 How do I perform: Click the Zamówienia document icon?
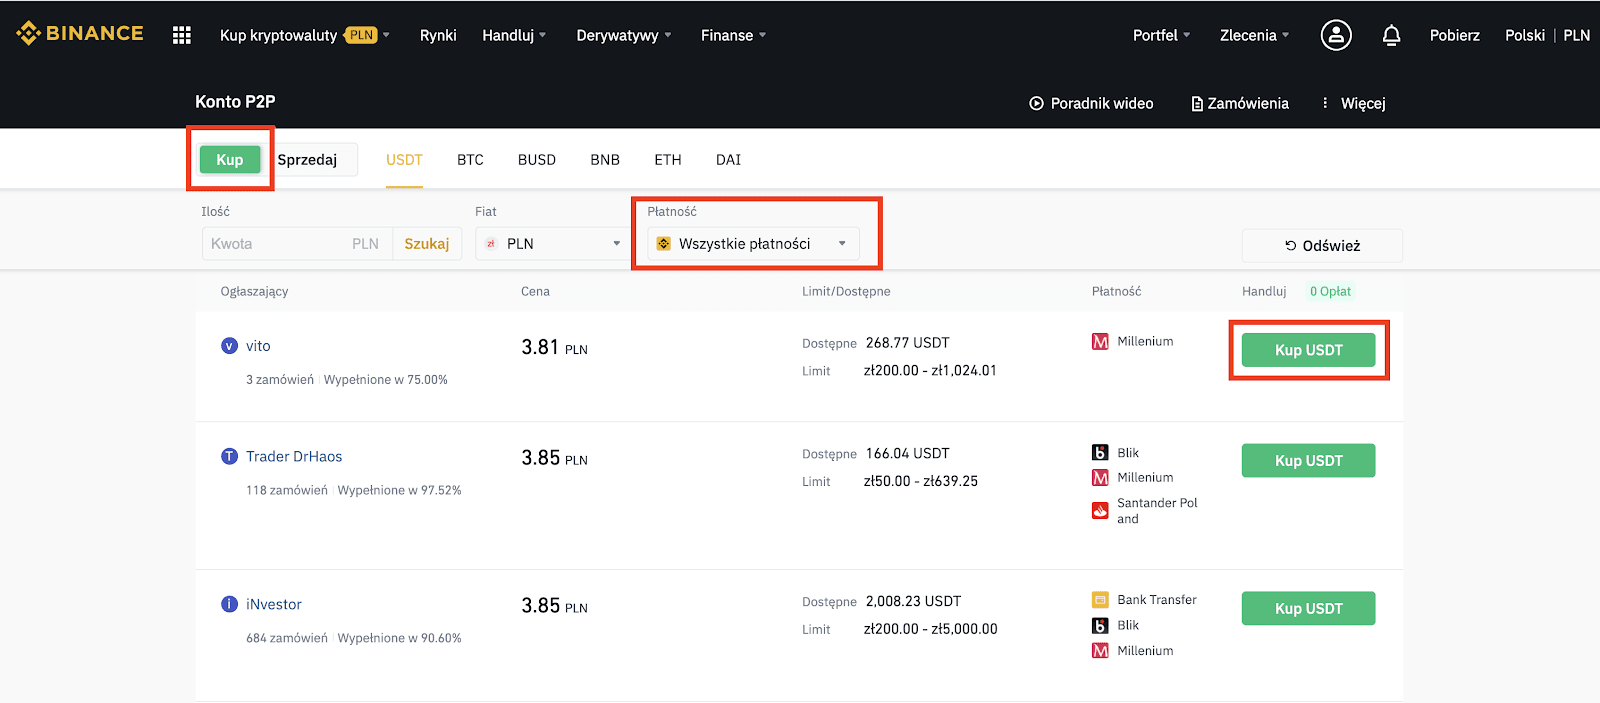(x=1197, y=104)
